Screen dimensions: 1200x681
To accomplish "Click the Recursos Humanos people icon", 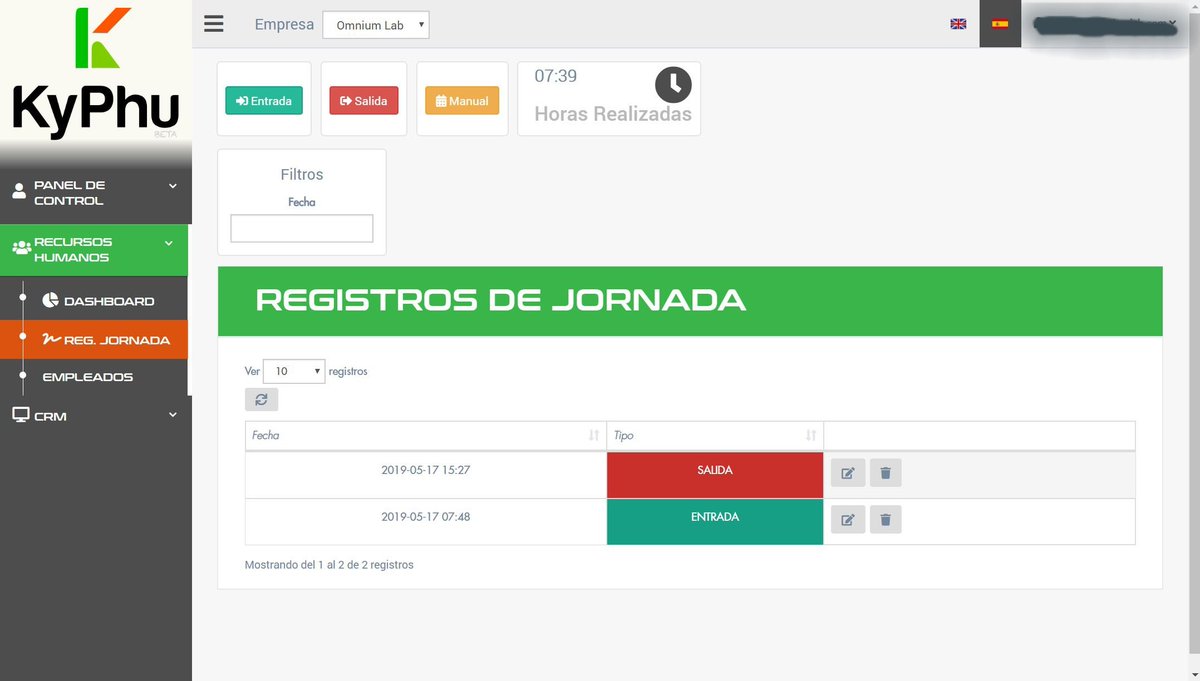I will tap(21, 247).
